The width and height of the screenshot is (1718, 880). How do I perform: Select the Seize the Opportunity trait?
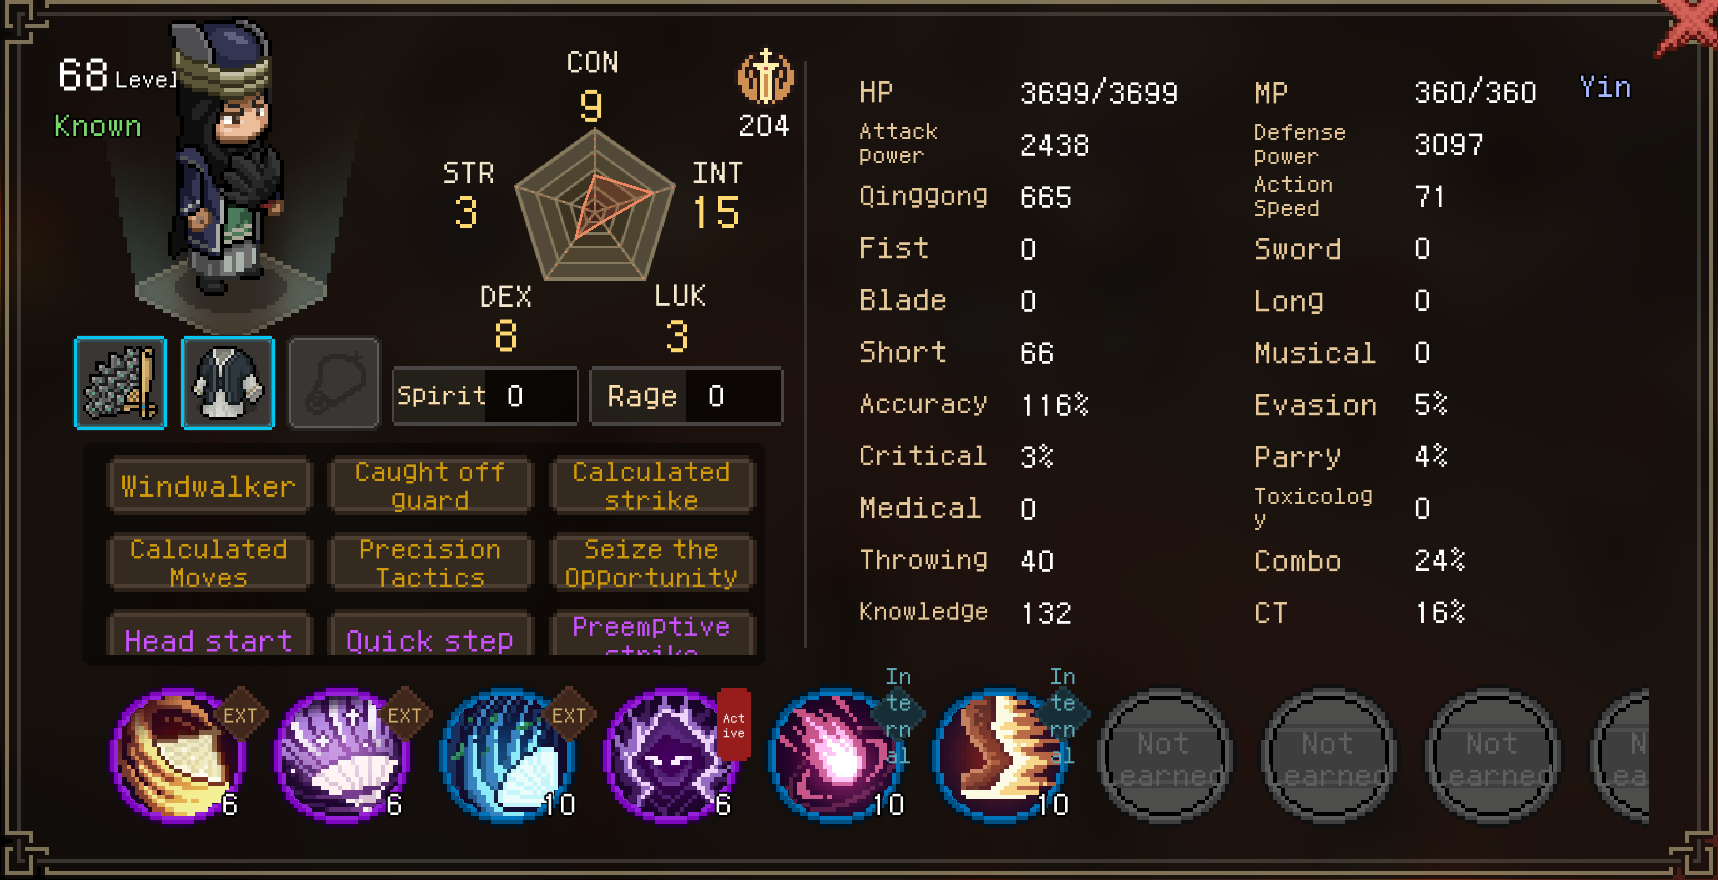[651, 563]
